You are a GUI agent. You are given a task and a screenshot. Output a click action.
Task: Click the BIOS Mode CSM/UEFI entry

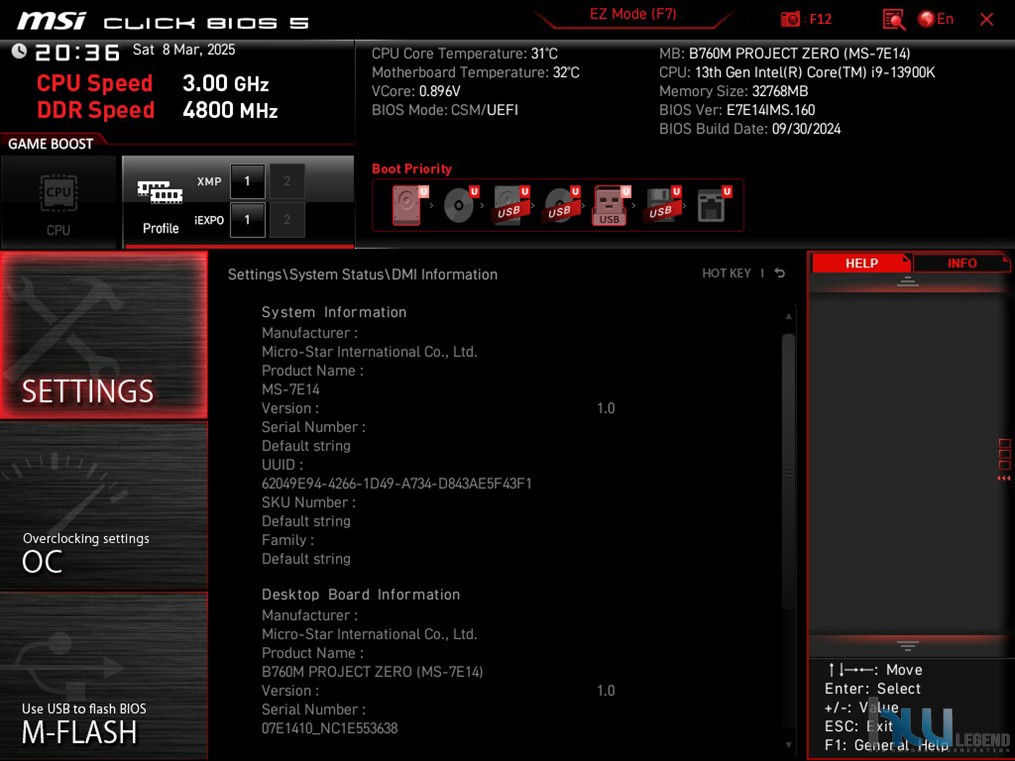[x=445, y=110]
